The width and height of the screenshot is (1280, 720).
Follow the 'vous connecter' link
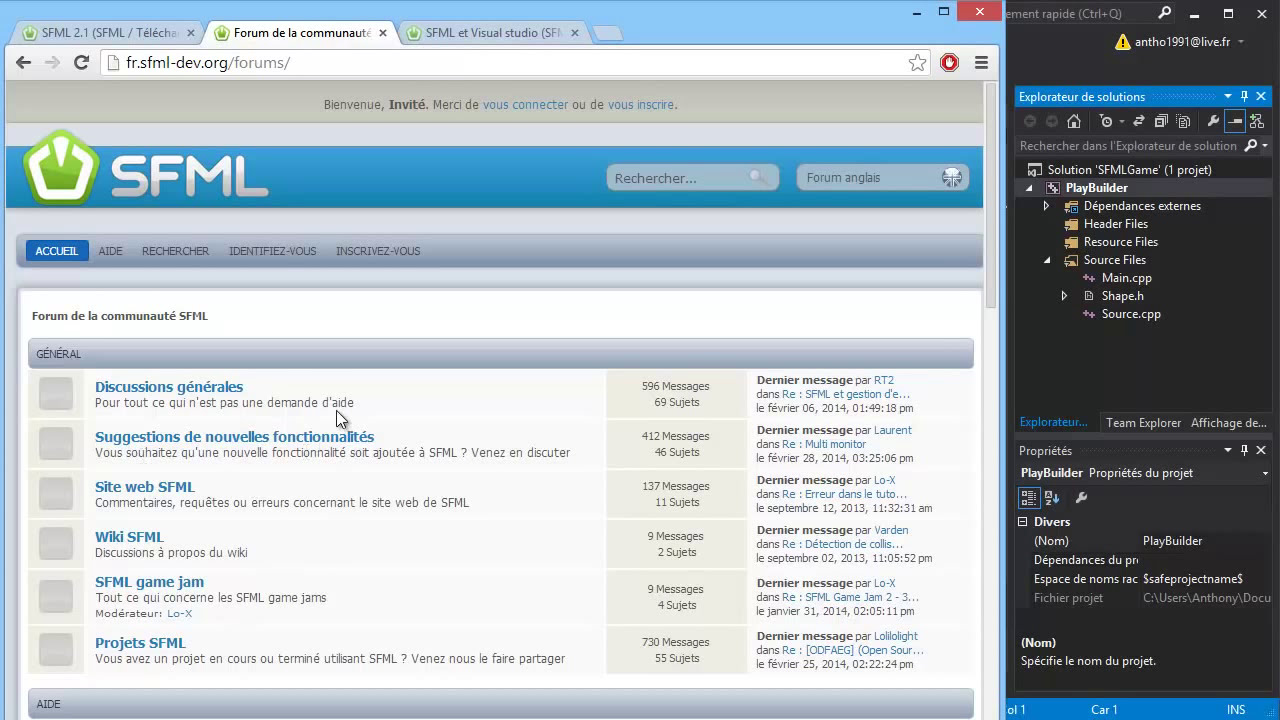tap(525, 104)
